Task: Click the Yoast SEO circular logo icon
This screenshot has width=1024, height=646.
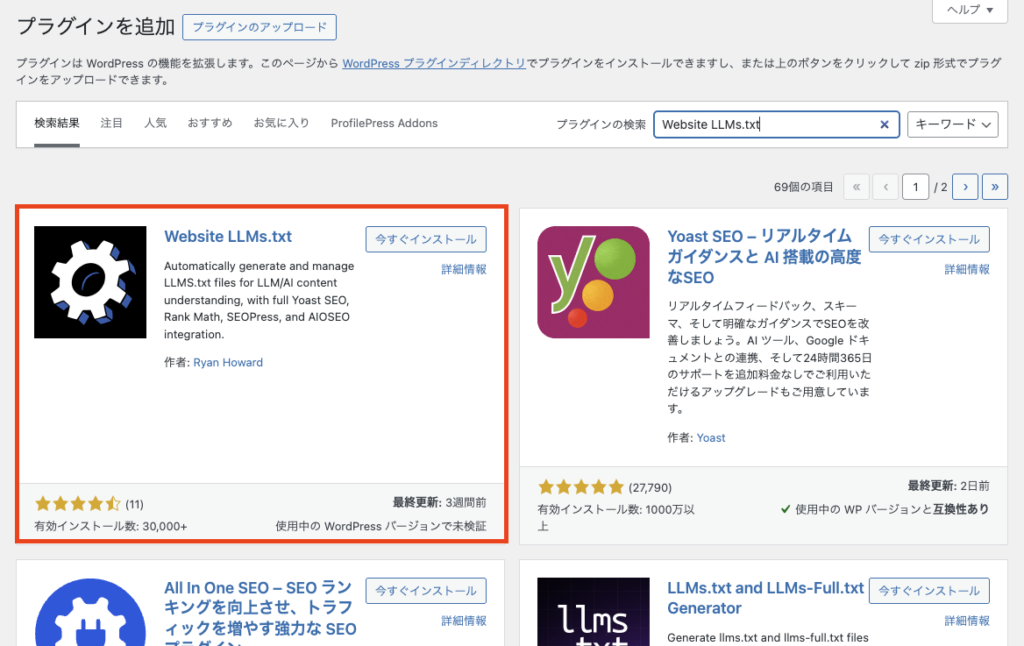Action: tap(593, 281)
